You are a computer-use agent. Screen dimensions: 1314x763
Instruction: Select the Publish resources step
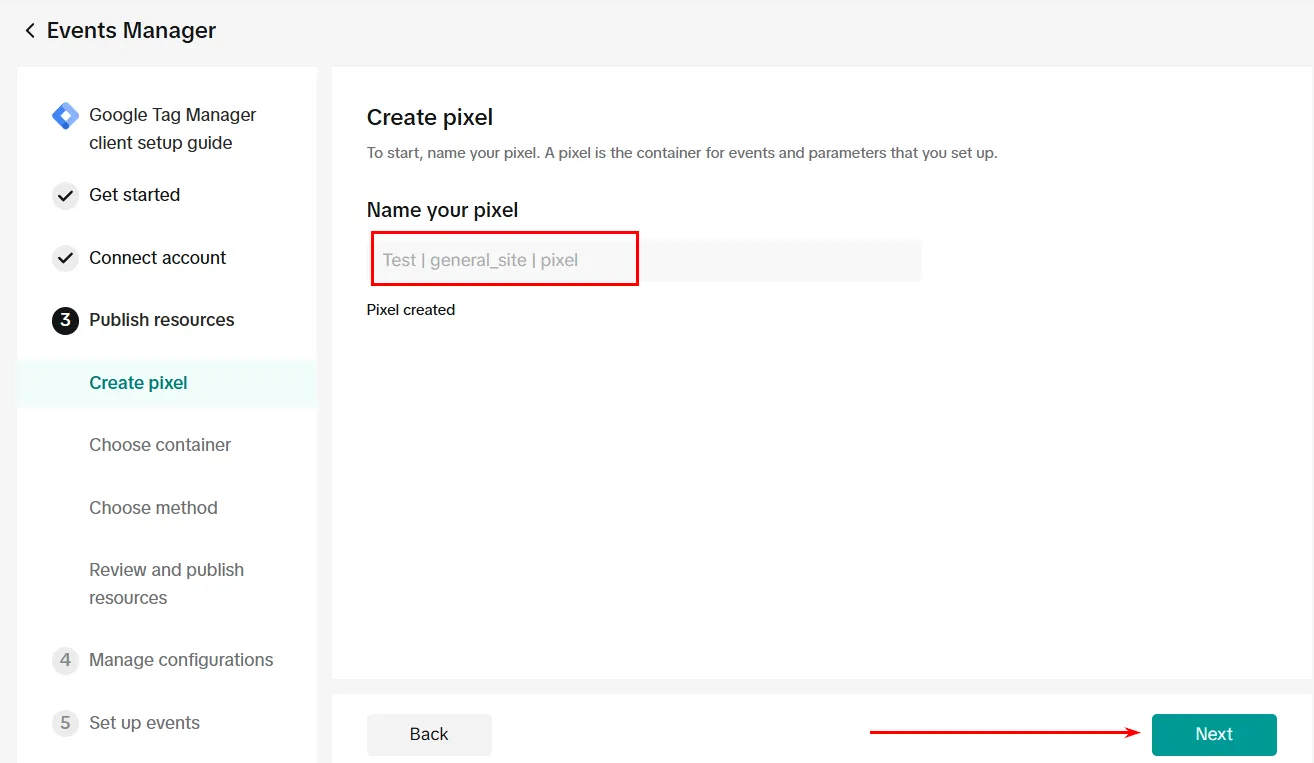coord(162,320)
